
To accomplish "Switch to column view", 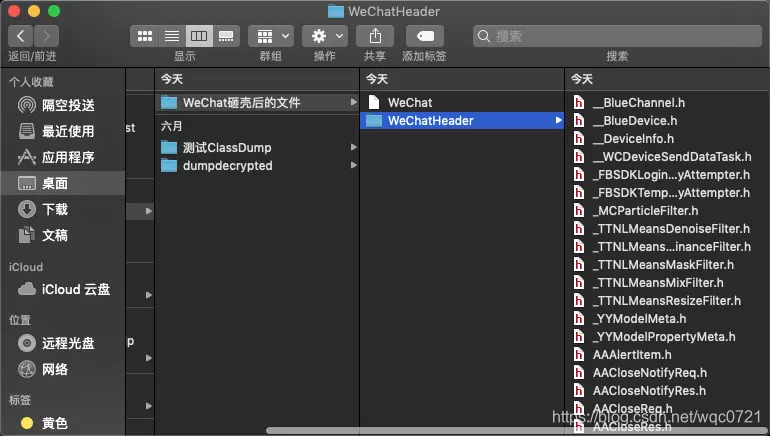I will [x=199, y=36].
